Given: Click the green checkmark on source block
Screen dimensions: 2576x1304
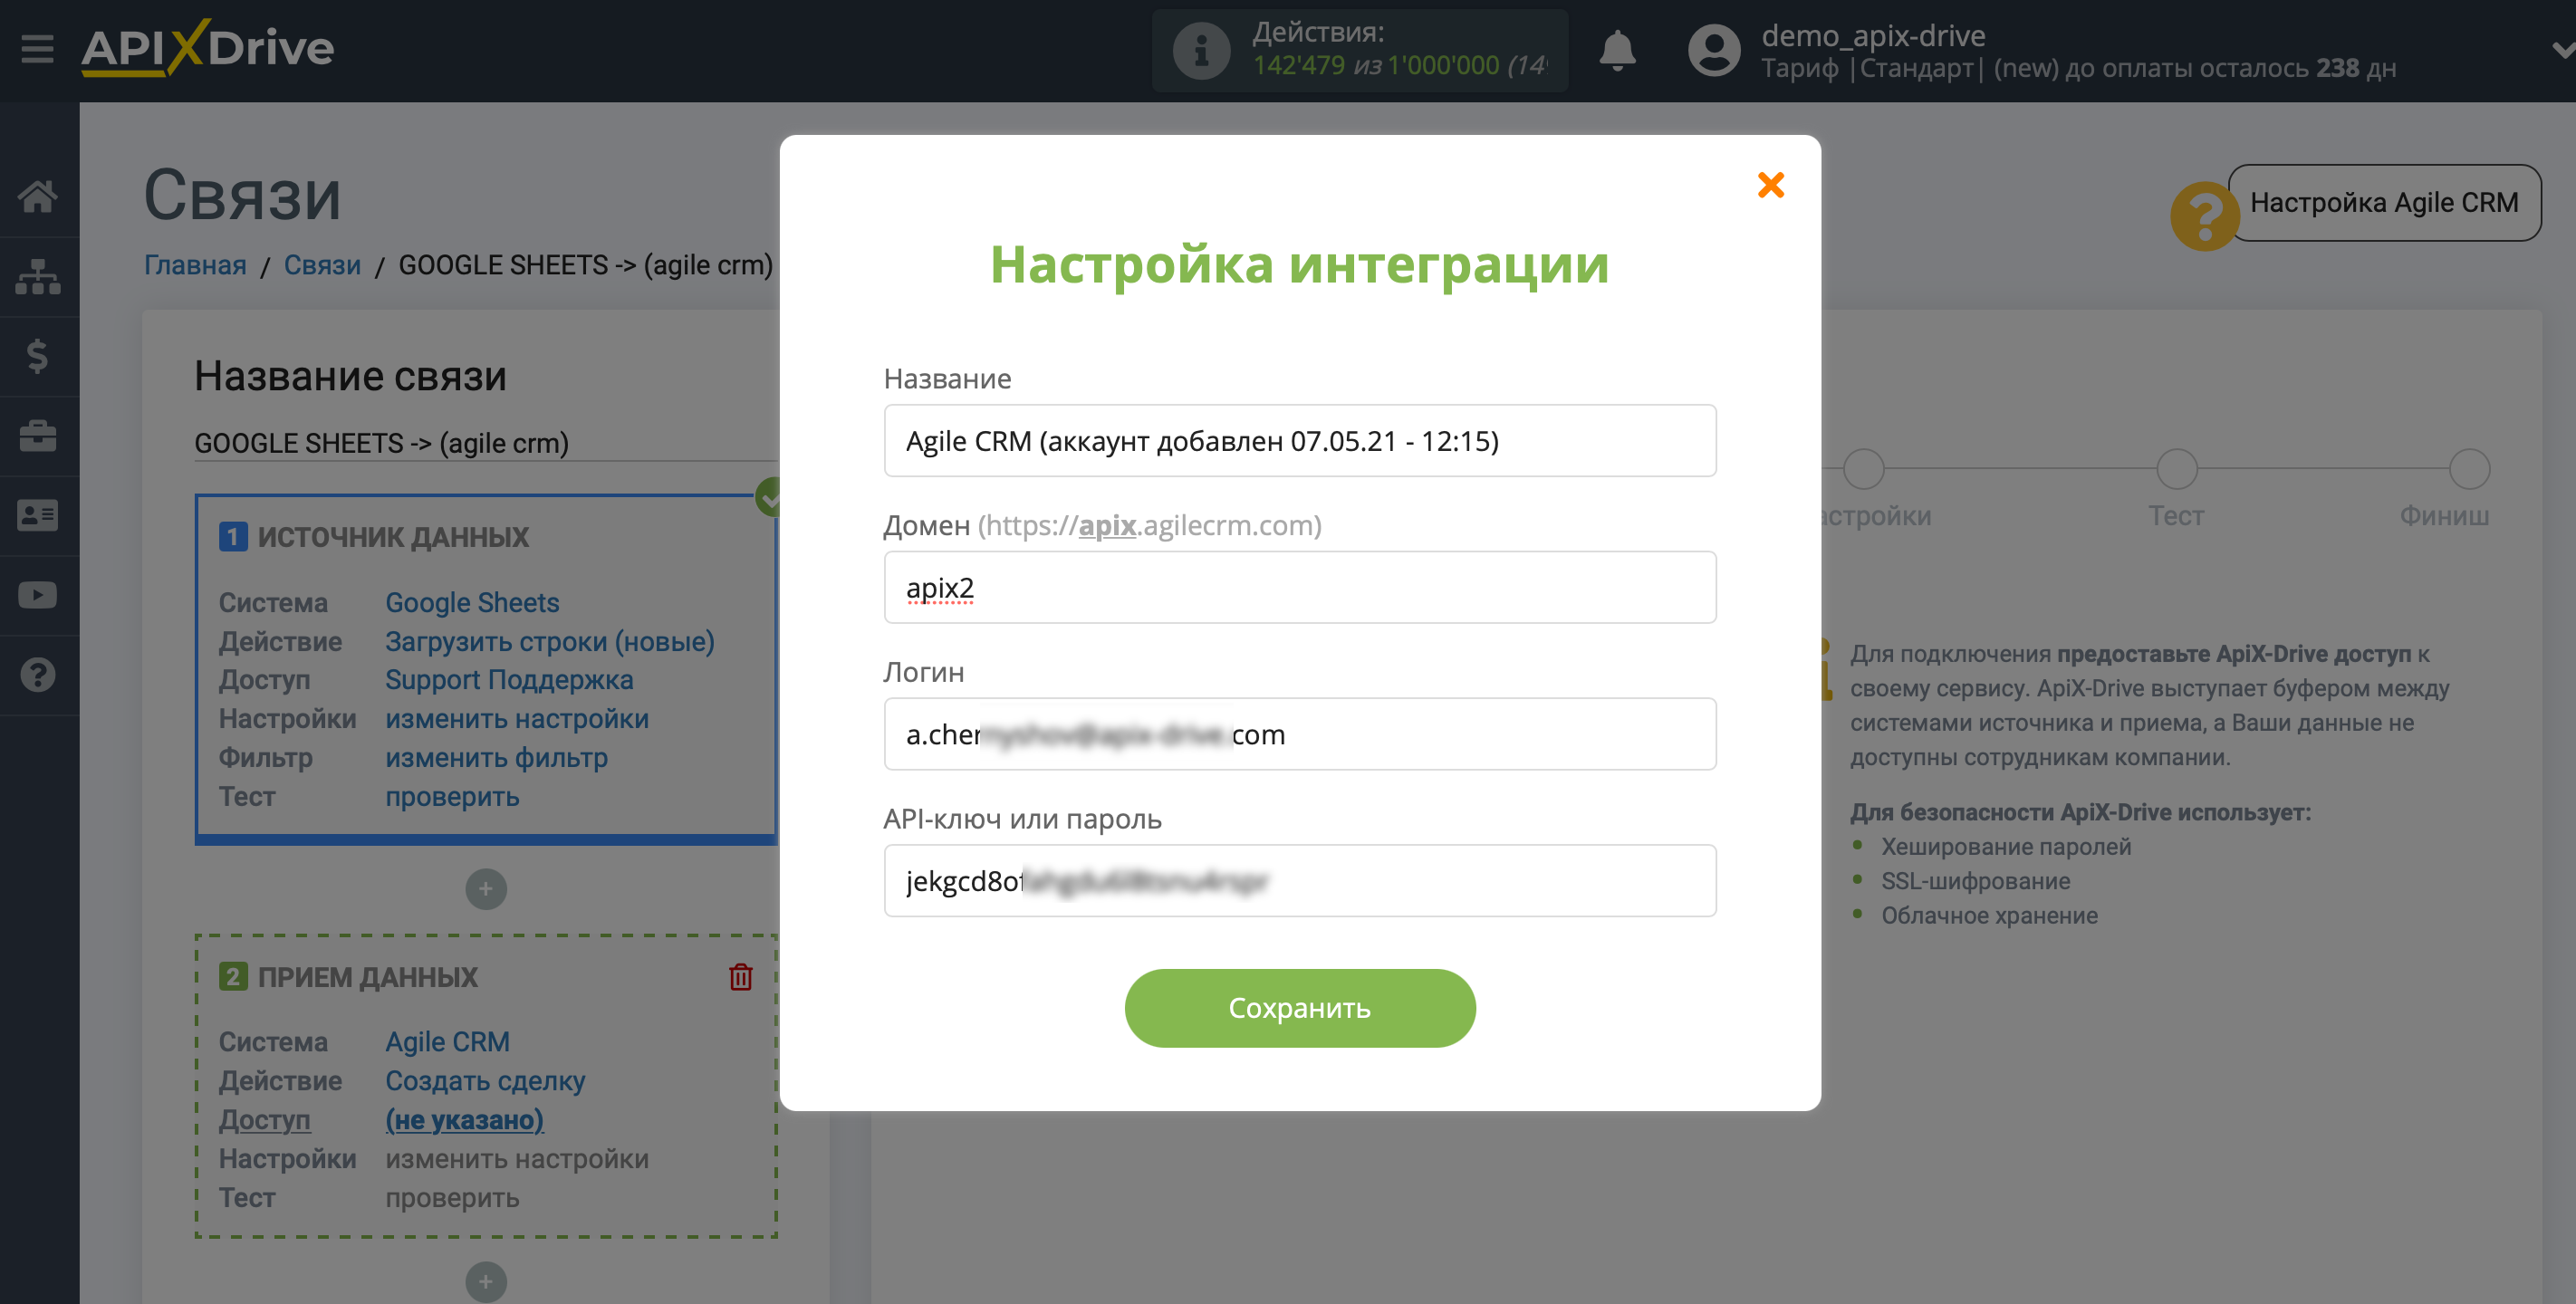Looking at the screenshot, I should pos(768,496).
